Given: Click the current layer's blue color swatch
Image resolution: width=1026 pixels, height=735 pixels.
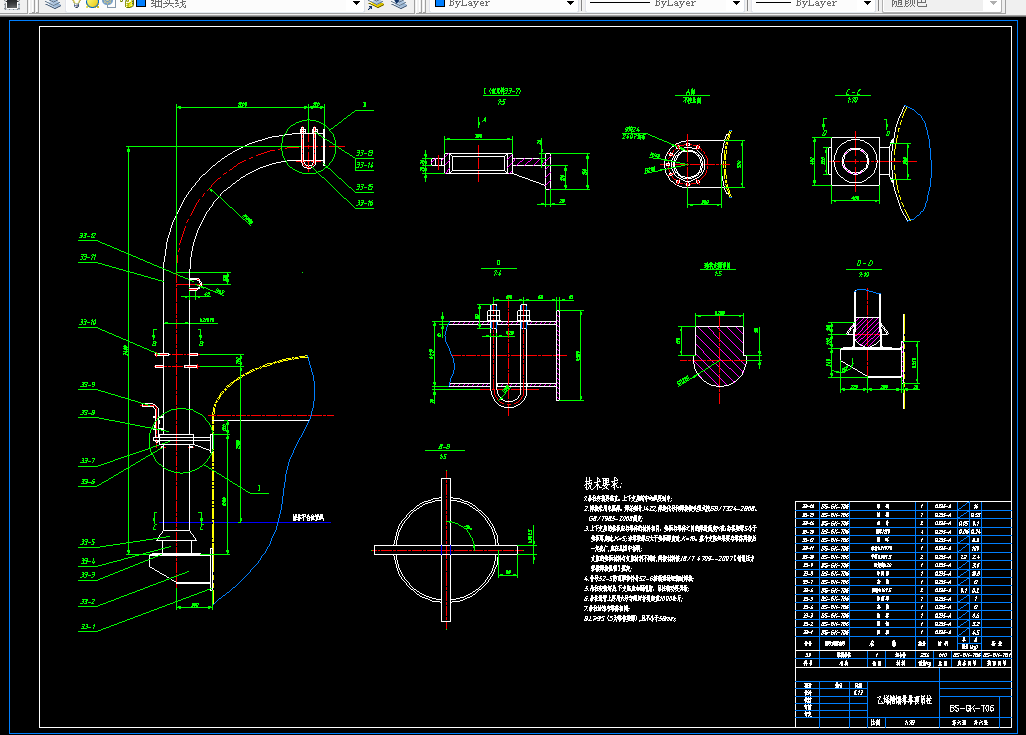Looking at the screenshot, I should (141, 3).
